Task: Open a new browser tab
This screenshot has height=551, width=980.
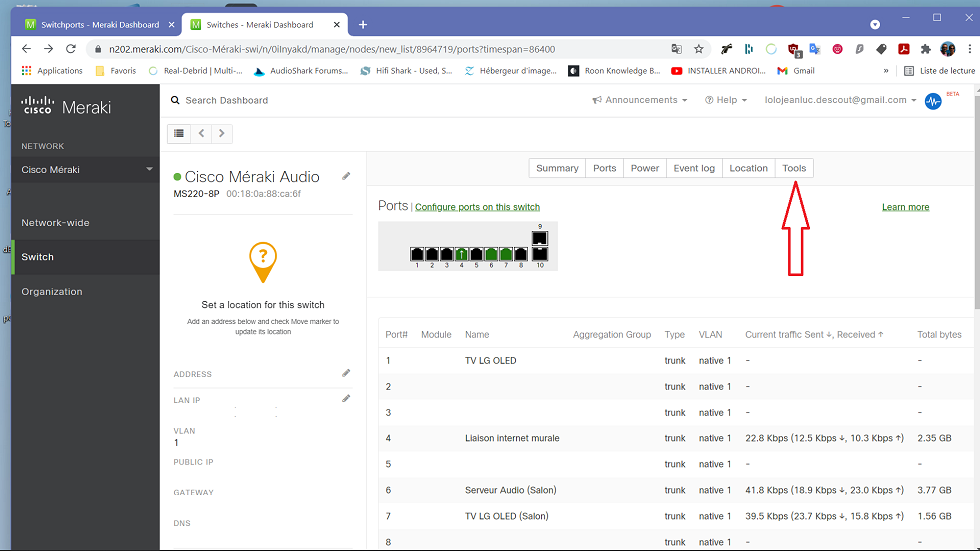Action: pos(362,24)
